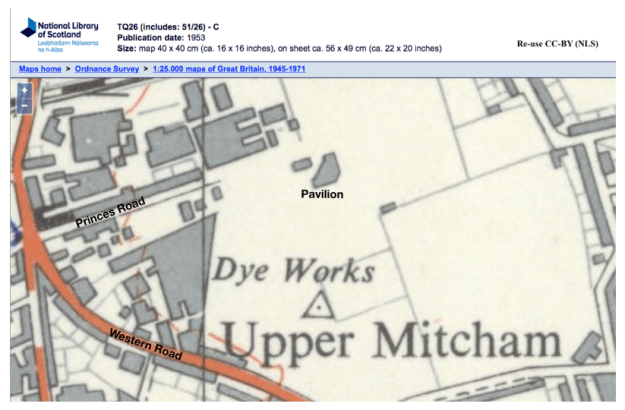Viewport: 625px width, 410px height.
Task: Click the Western Road label
Action: tap(143, 345)
